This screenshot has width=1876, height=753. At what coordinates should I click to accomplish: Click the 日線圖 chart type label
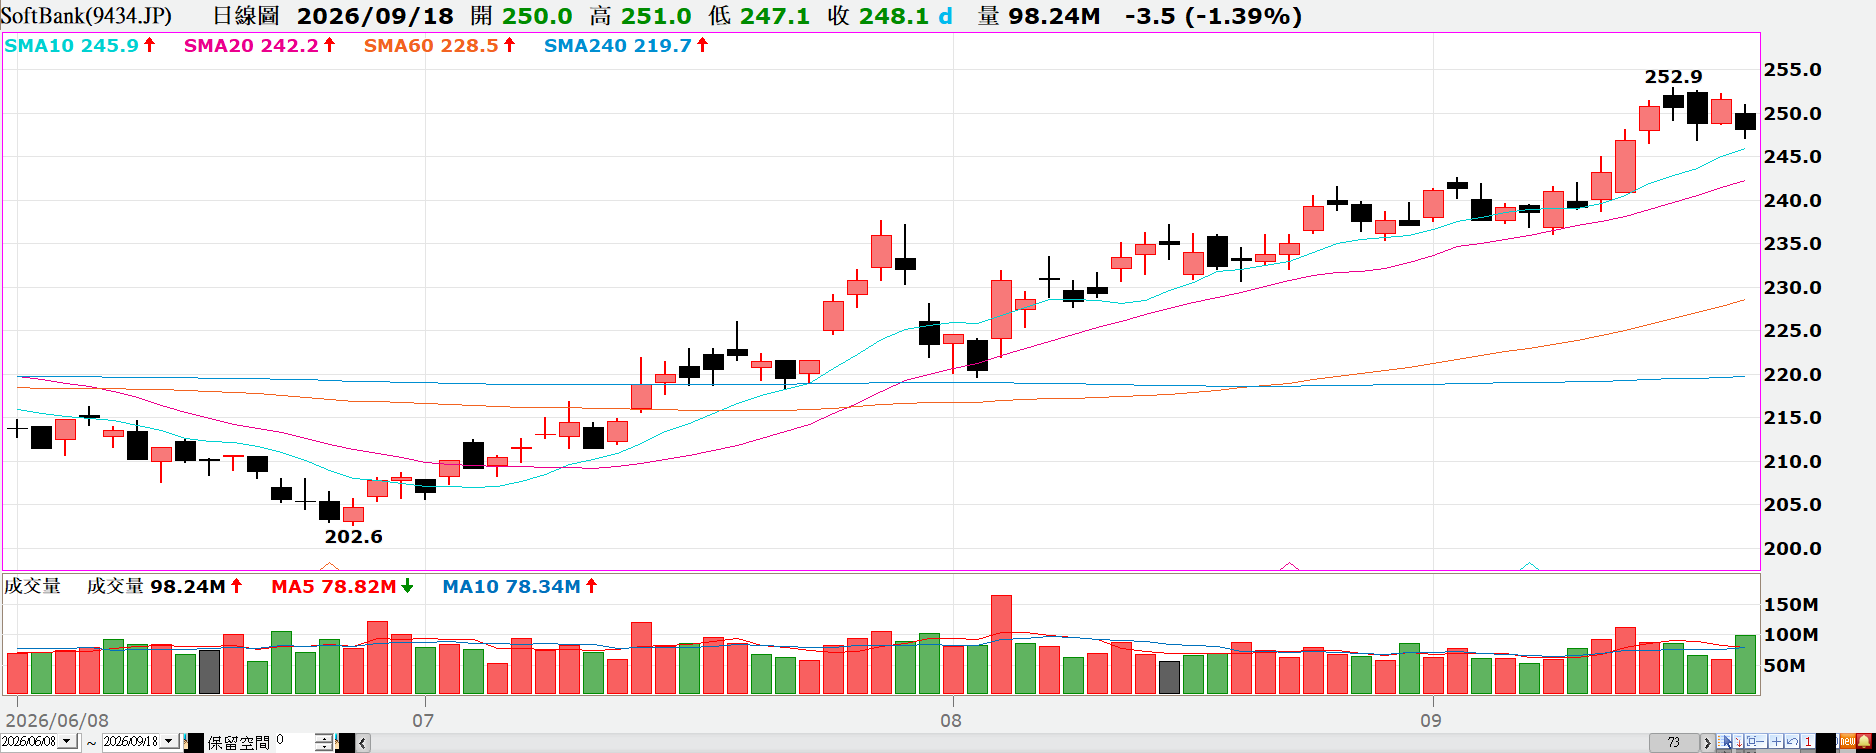[x=246, y=16]
